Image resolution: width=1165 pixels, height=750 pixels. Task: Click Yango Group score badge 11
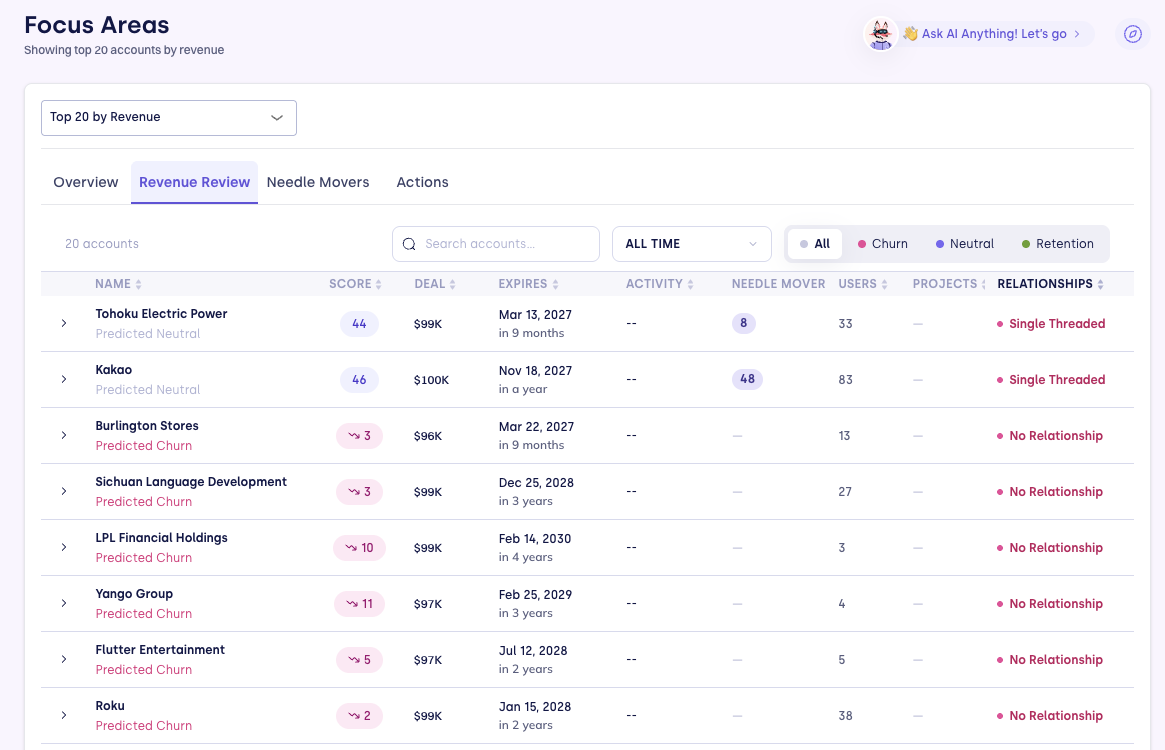[360, 604]
